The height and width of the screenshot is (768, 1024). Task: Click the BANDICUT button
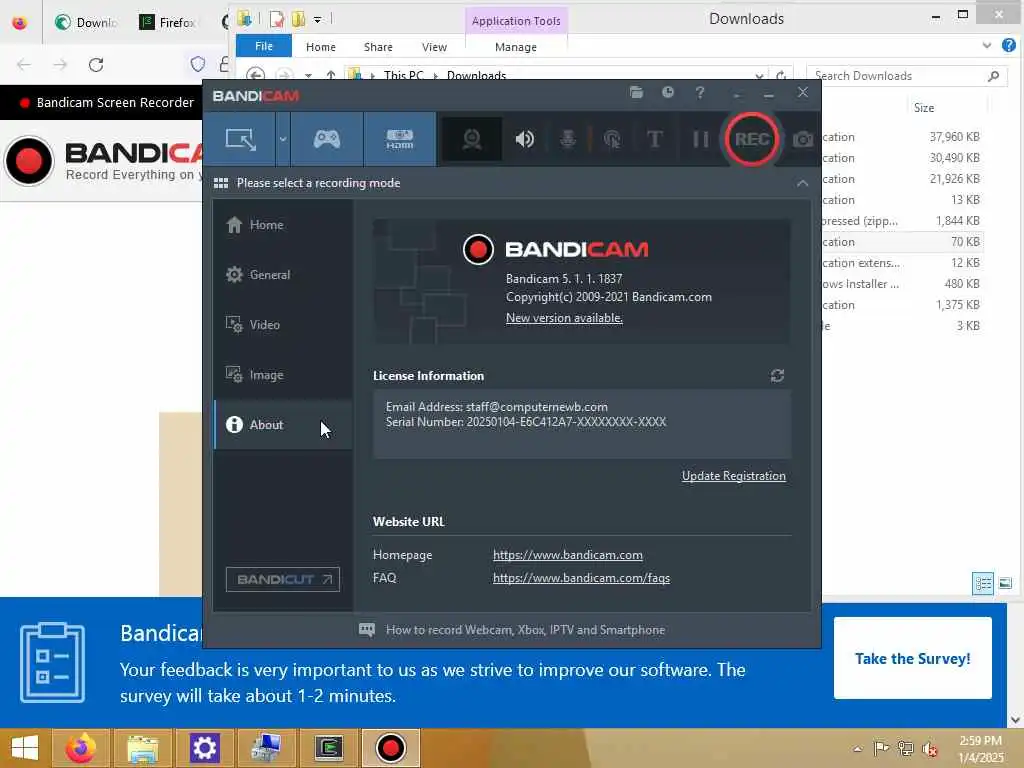[283, 579]
